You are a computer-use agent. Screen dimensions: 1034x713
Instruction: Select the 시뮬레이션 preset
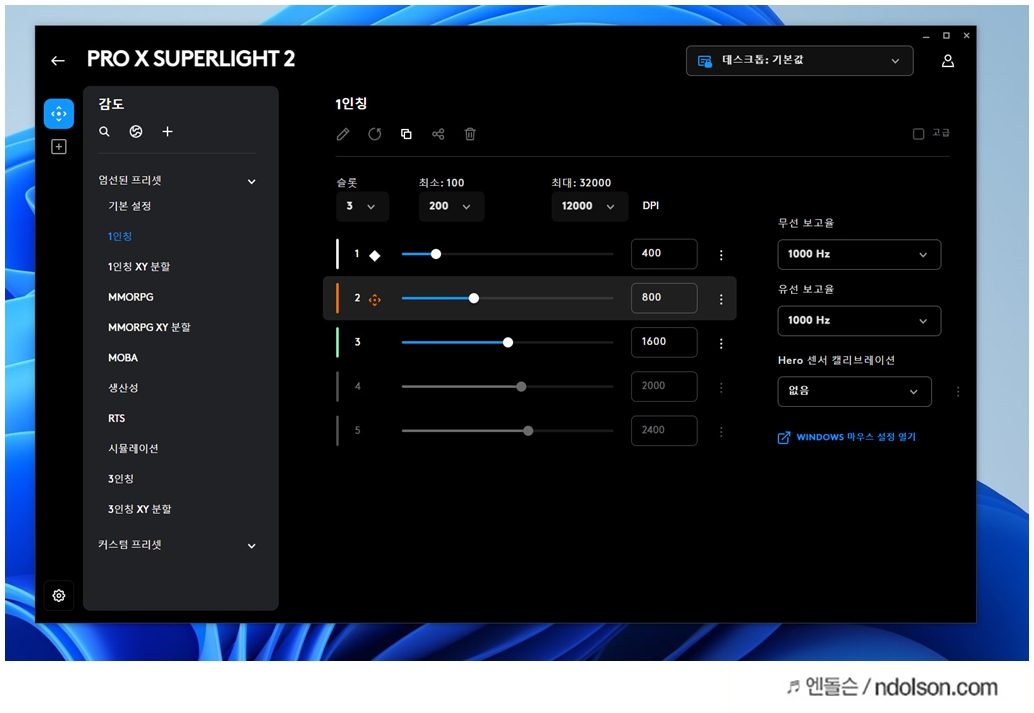click(133, 449)
